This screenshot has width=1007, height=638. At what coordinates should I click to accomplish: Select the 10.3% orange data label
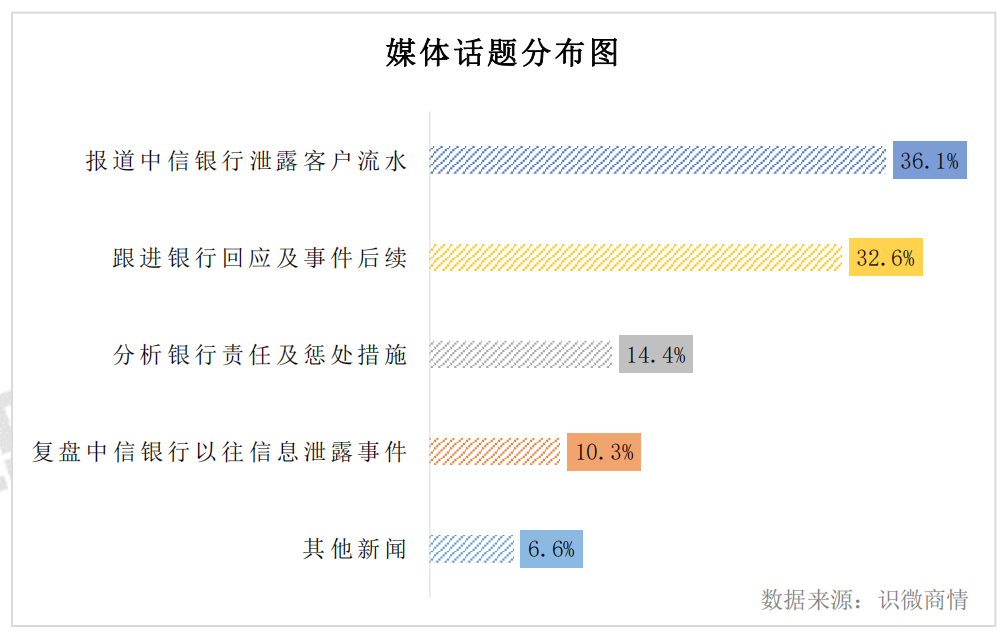tap(604, 452)
